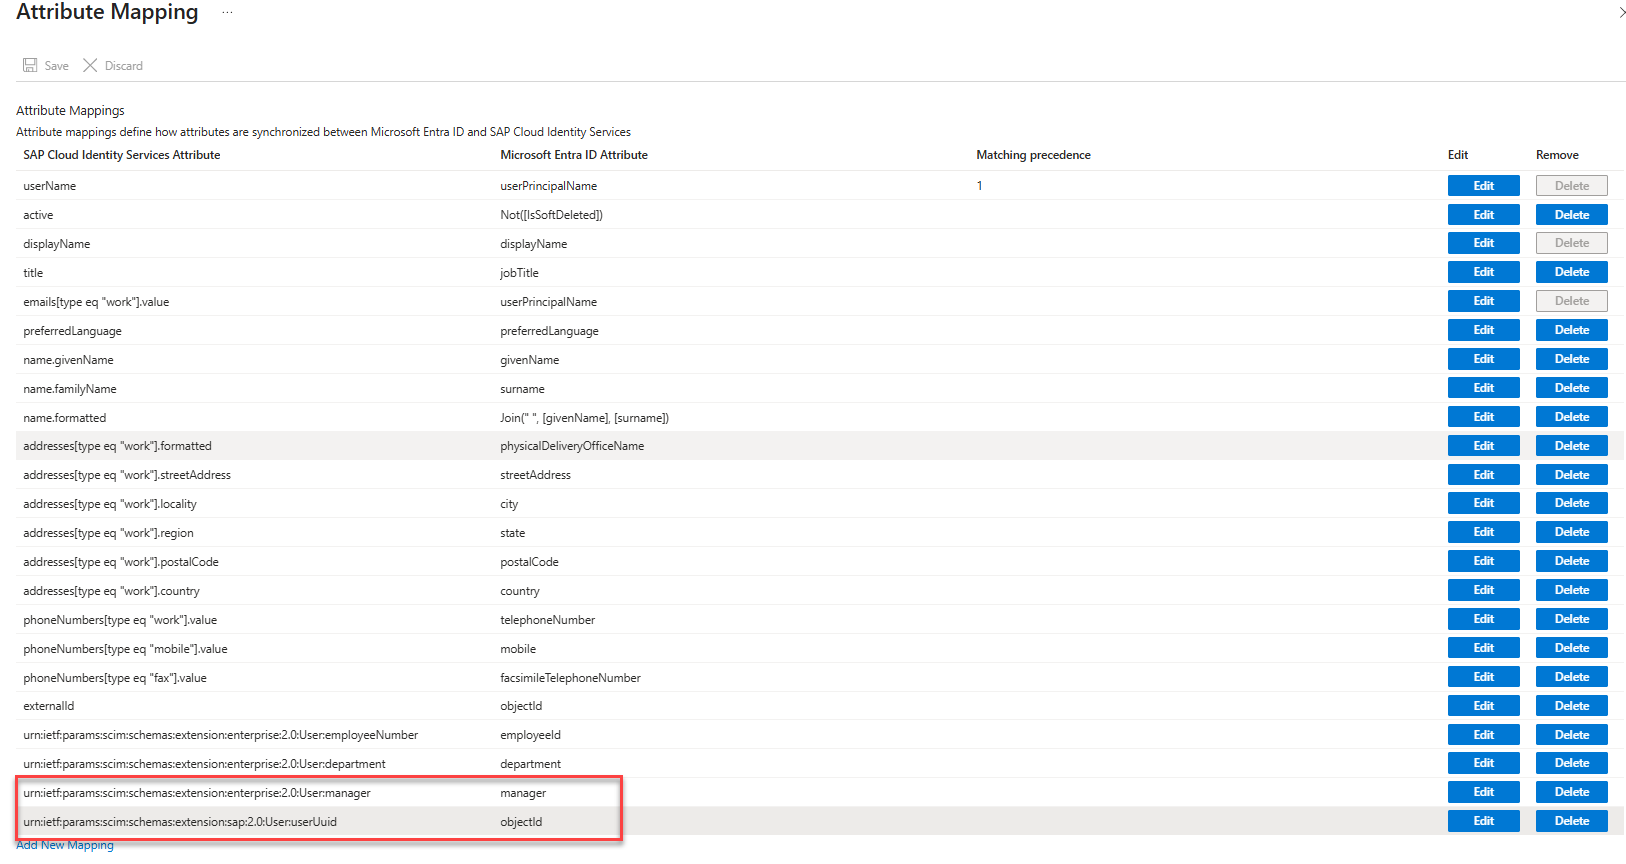Delete the physicalDeliveryOfficeName mapping
The width and height of the screenshot is (1626, 864).
tap(1571, 446)
